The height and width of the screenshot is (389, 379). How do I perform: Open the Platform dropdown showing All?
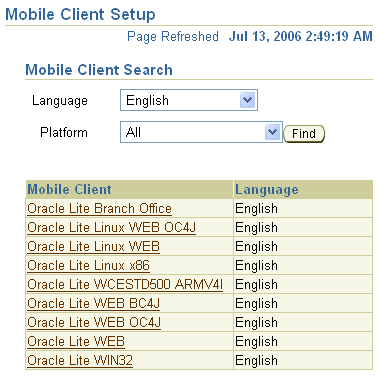click(201, 132)
